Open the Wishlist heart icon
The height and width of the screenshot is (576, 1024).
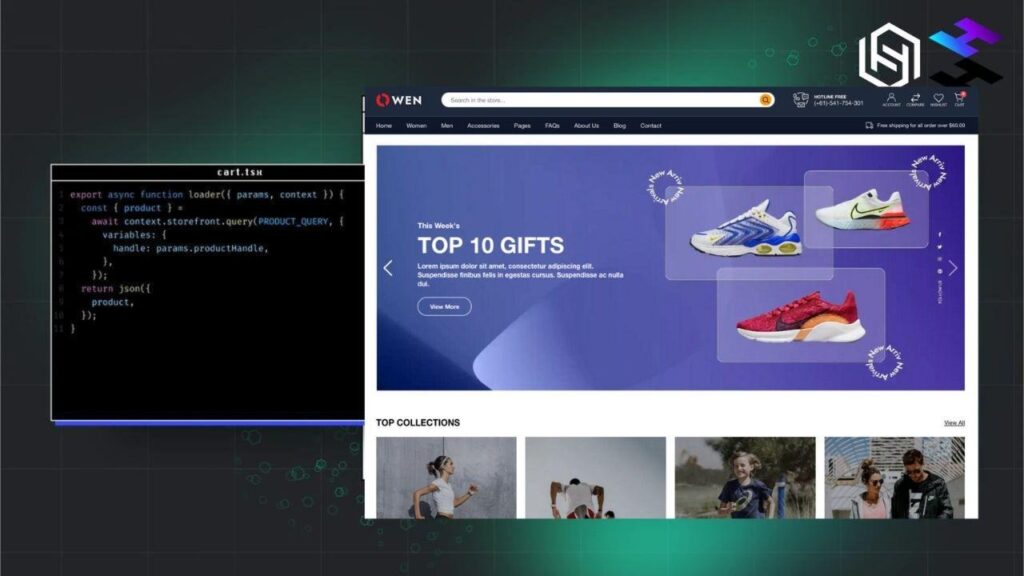(x=938, y=99)
